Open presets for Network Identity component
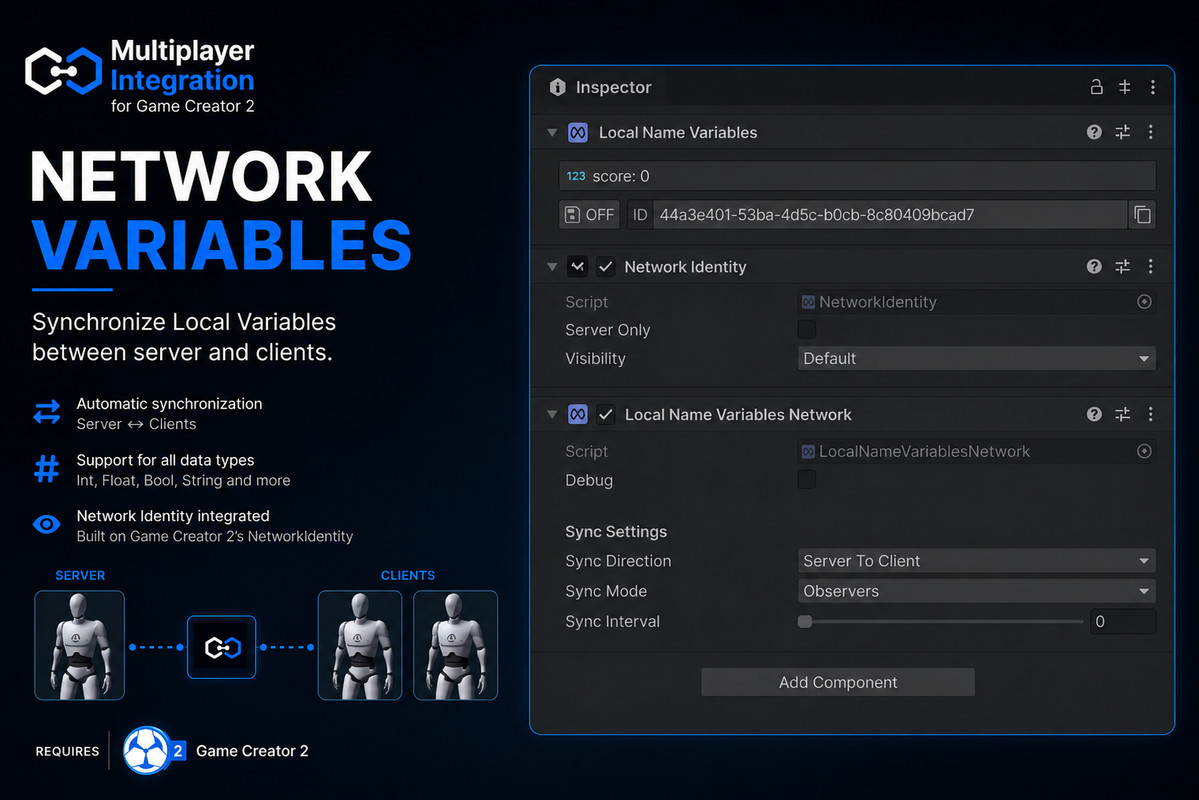 [1123, 266]
